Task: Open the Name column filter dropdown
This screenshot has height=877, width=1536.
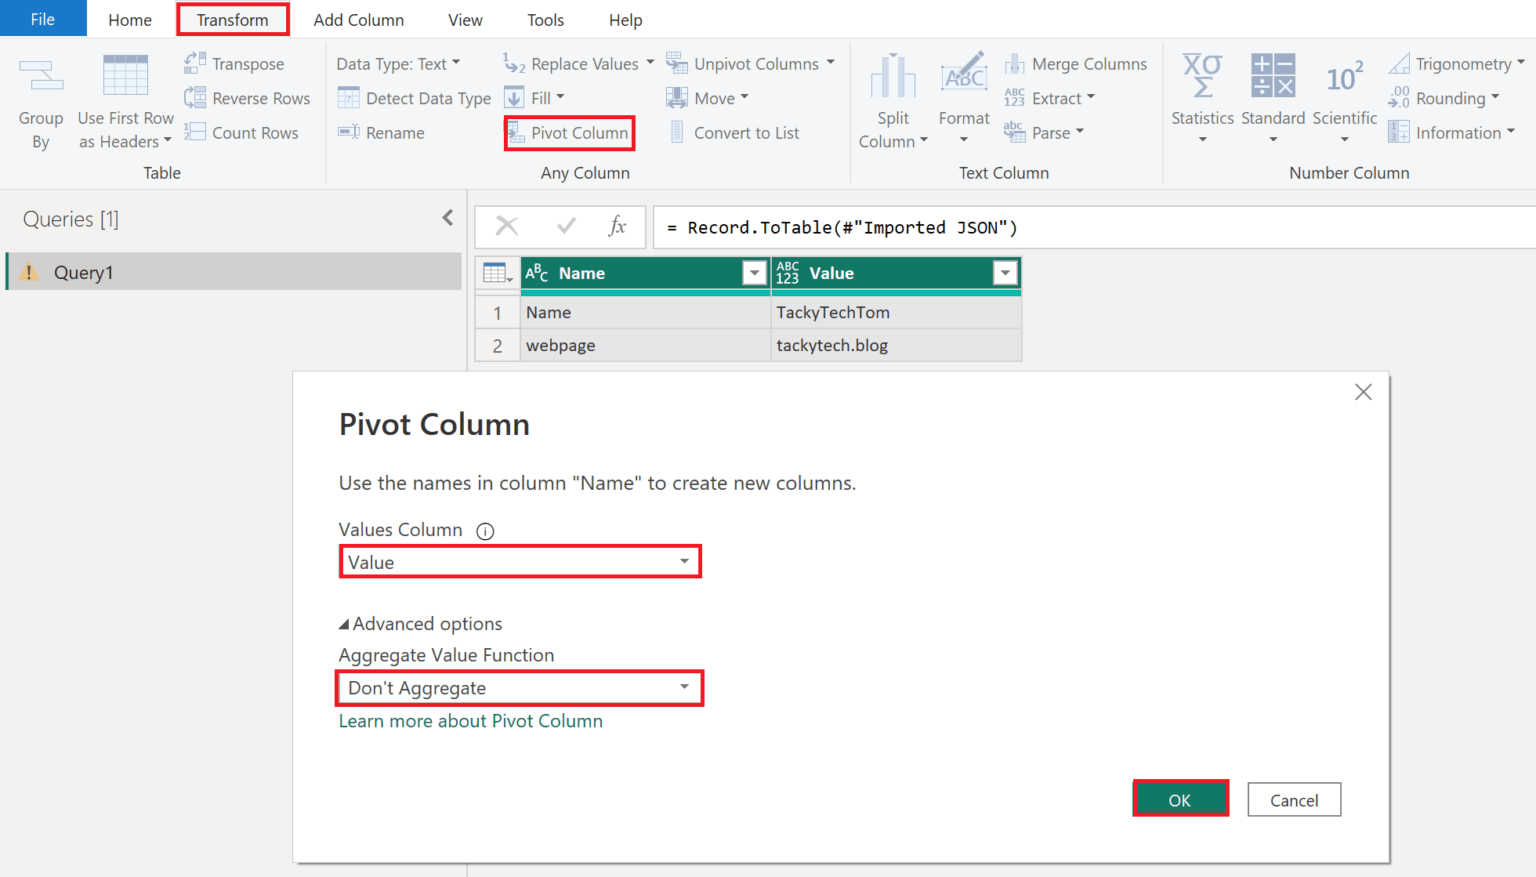Action: [754, 272]
